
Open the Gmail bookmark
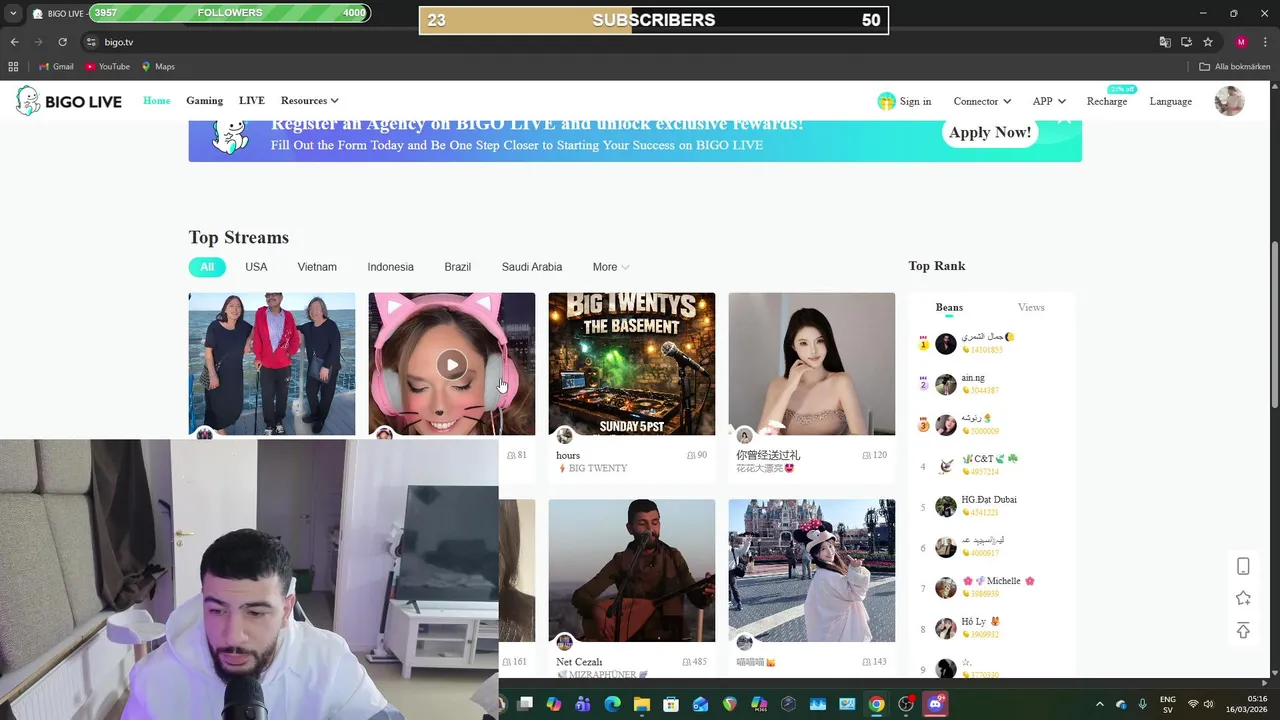tap(56, 67)
